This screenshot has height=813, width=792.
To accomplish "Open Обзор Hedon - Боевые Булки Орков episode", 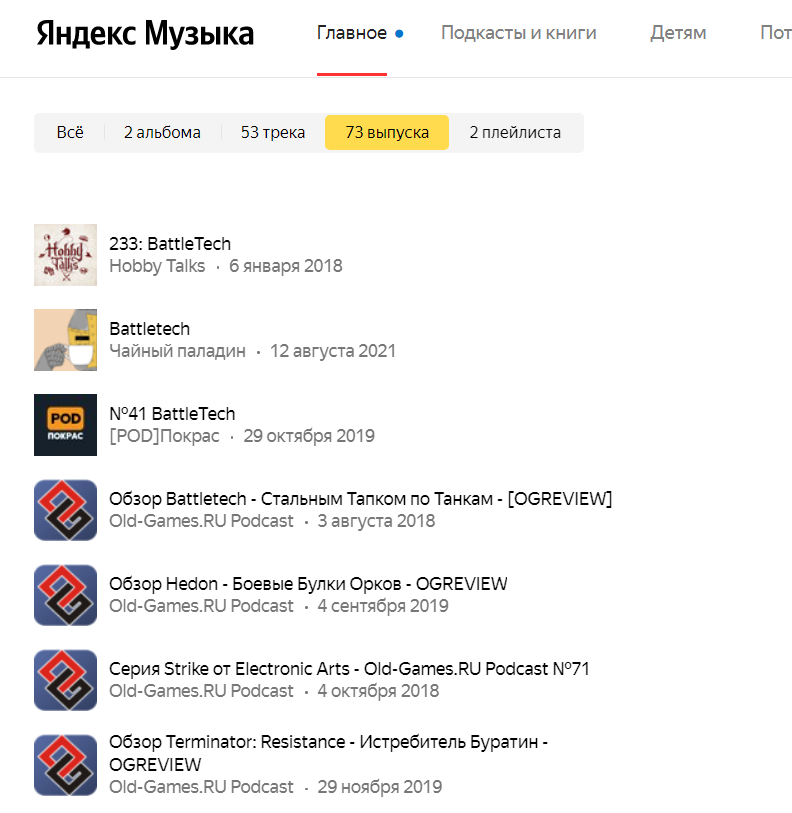I will pos(308,584).
